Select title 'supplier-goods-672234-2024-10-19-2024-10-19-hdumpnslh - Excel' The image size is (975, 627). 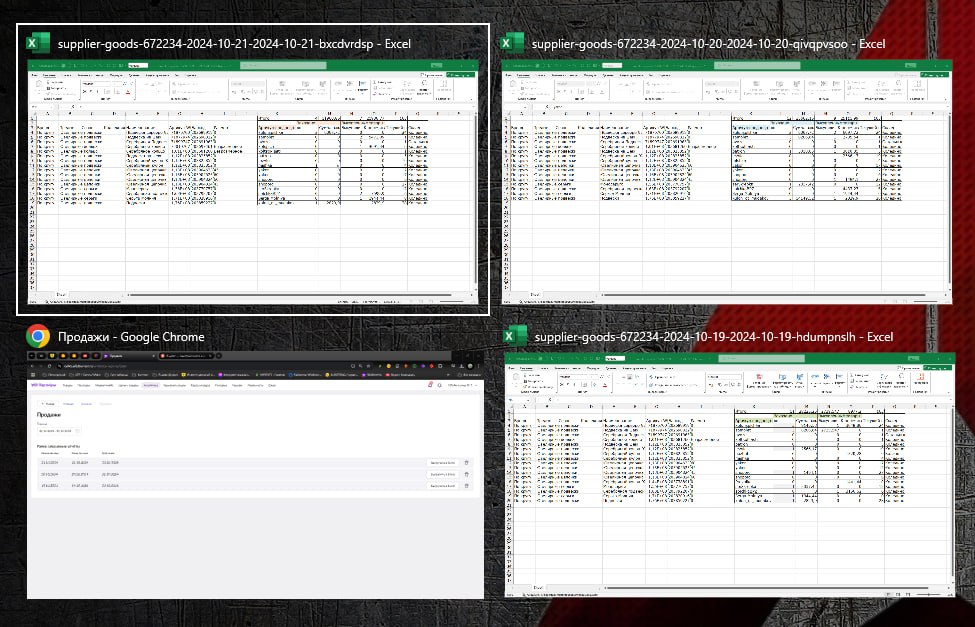[x=714, y=337]
